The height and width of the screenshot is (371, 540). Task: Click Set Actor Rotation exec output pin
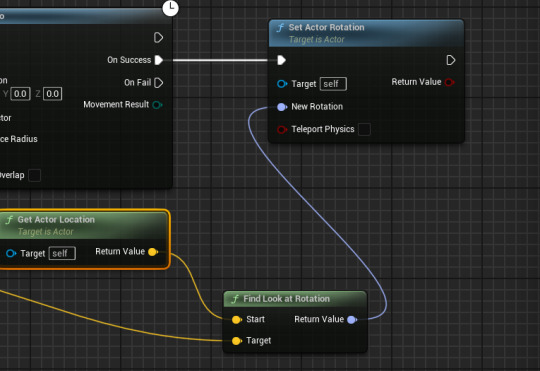(450, 60)
